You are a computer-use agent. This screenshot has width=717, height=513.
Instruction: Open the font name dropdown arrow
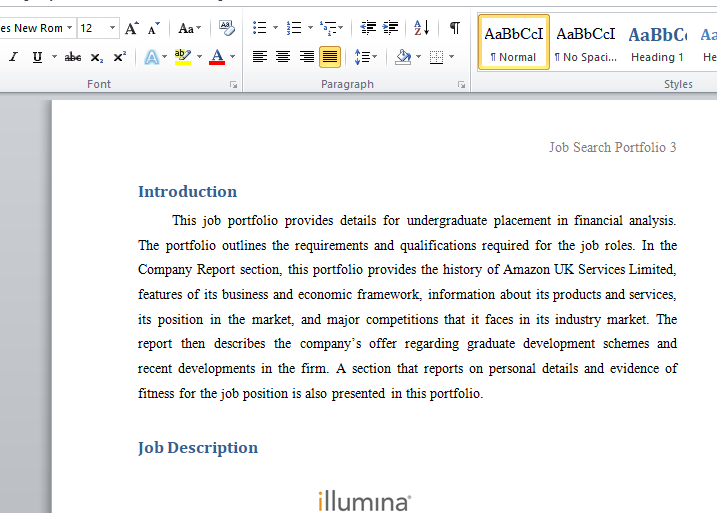click(70, 28)
